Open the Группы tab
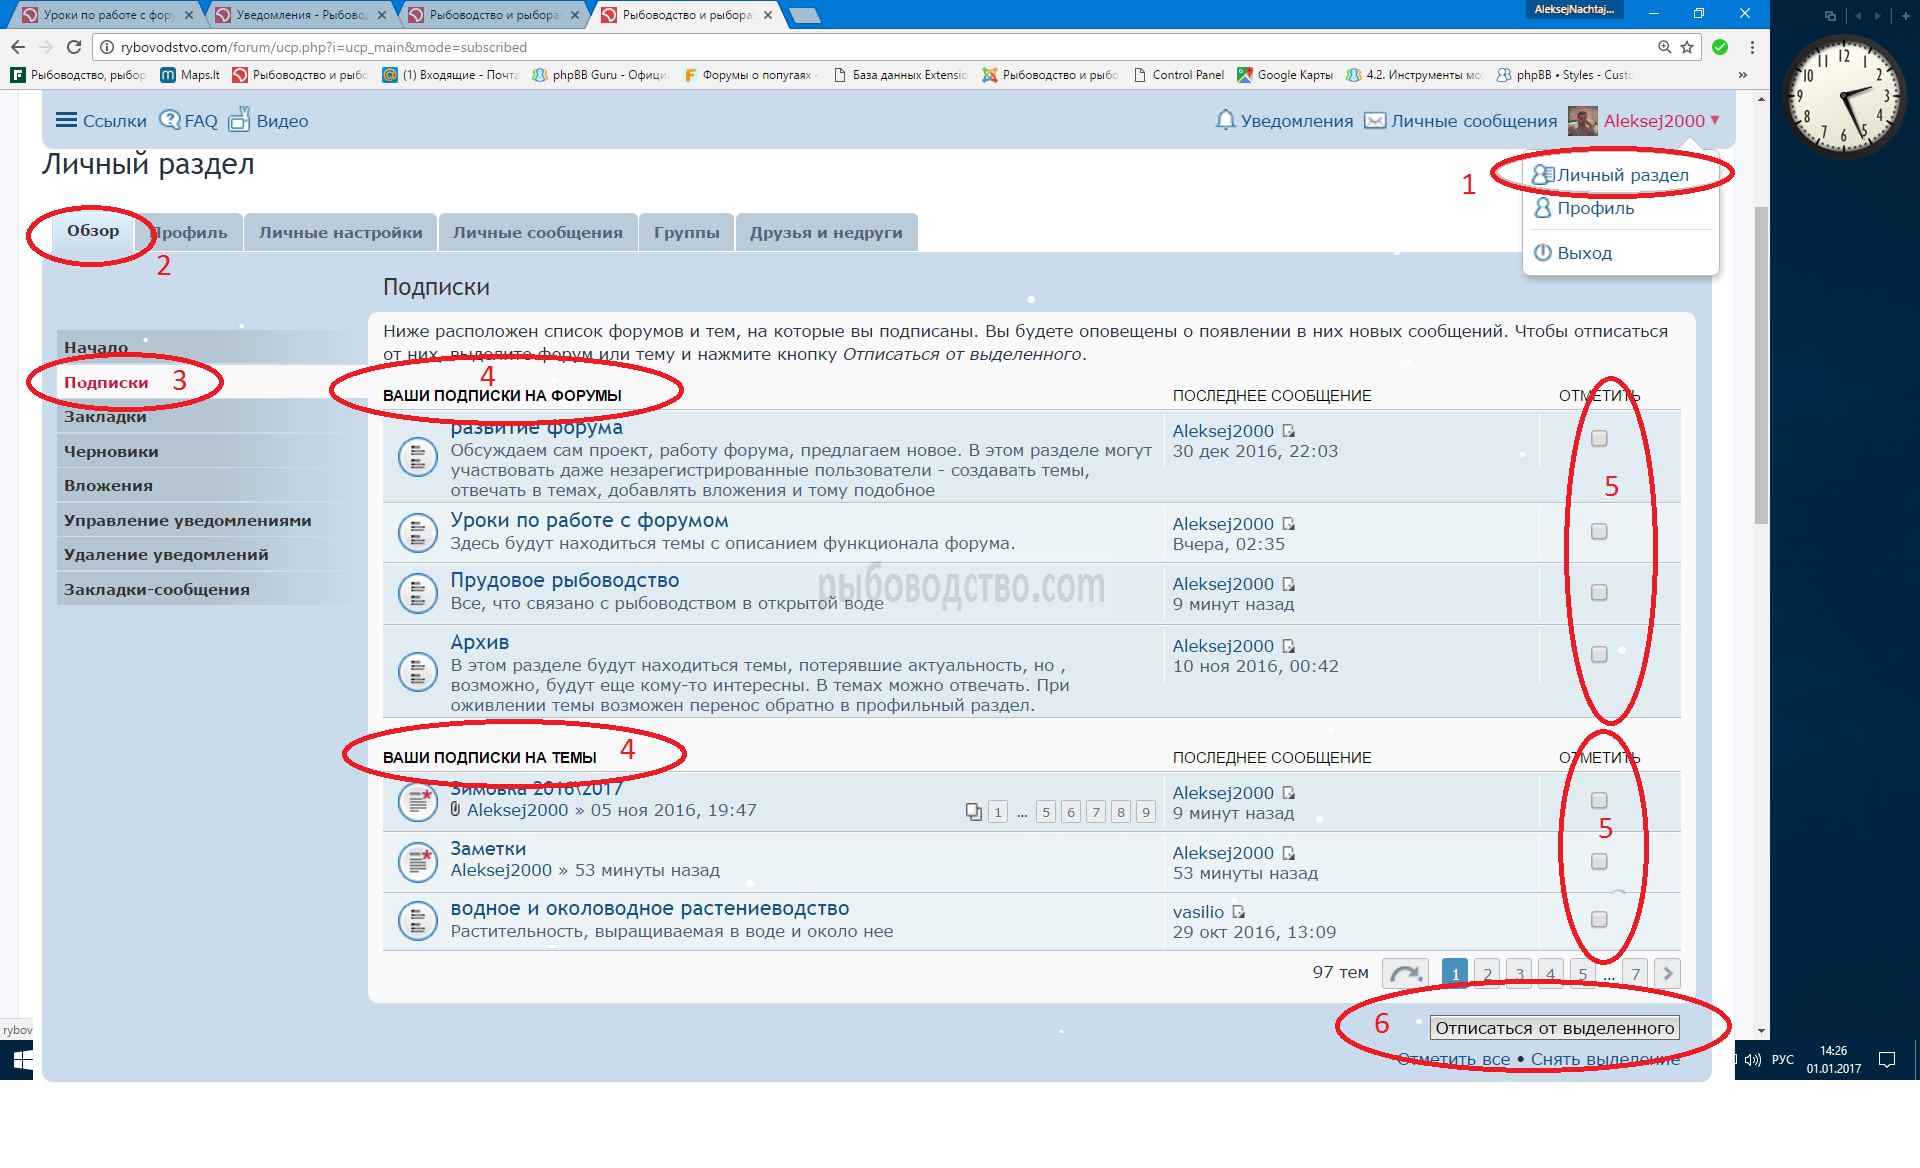The width and height of the screenshot is (1920, 1168). pyautogui.click(x=686, y=232)
